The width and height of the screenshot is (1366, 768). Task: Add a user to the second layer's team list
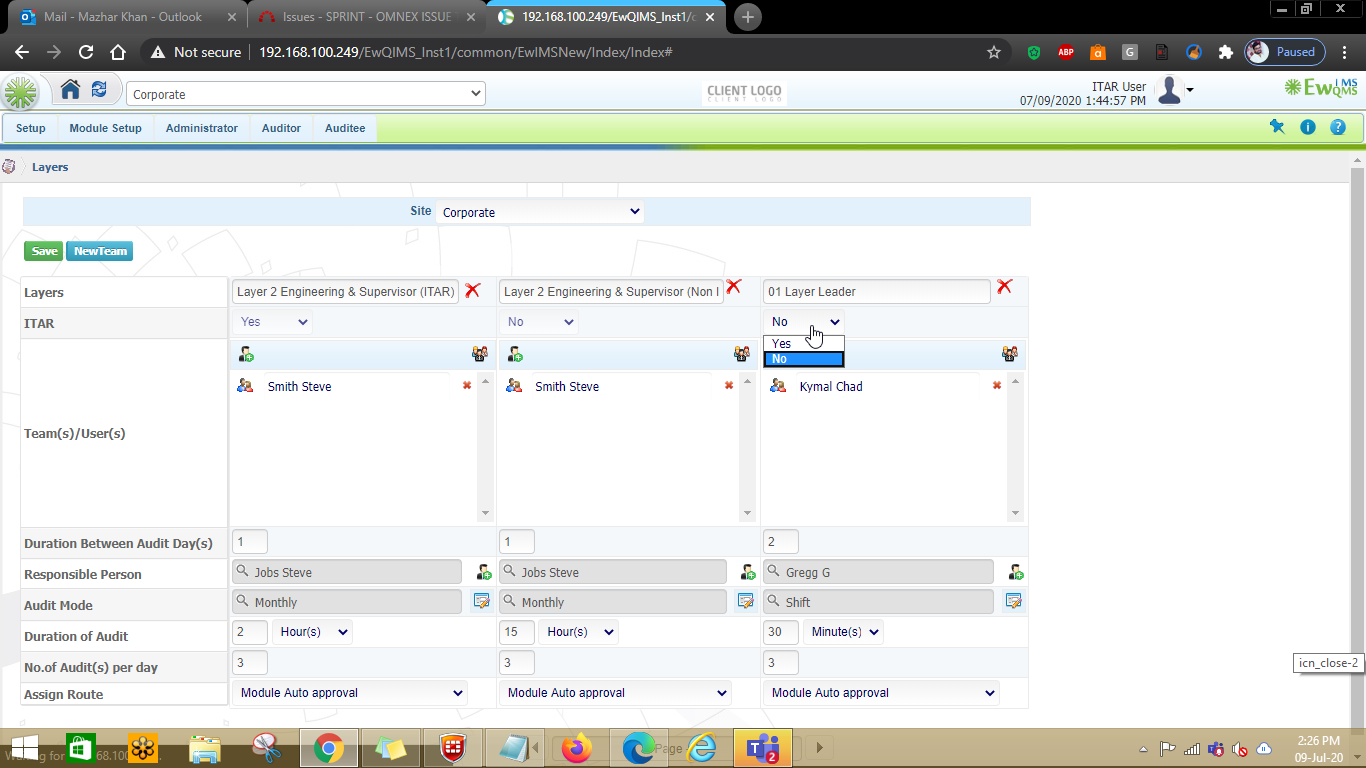(515, 354)
